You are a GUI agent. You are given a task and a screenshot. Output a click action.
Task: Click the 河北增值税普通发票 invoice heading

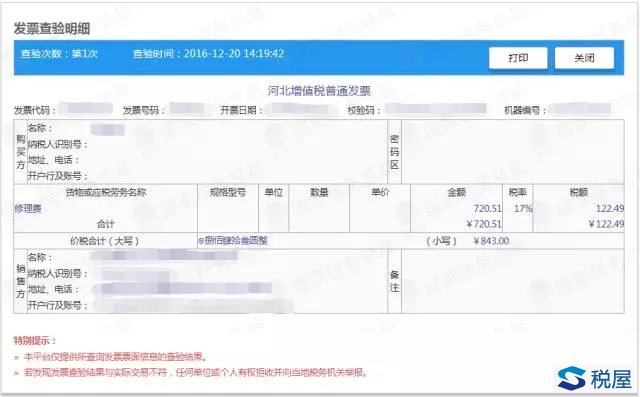tap(319, 91)
